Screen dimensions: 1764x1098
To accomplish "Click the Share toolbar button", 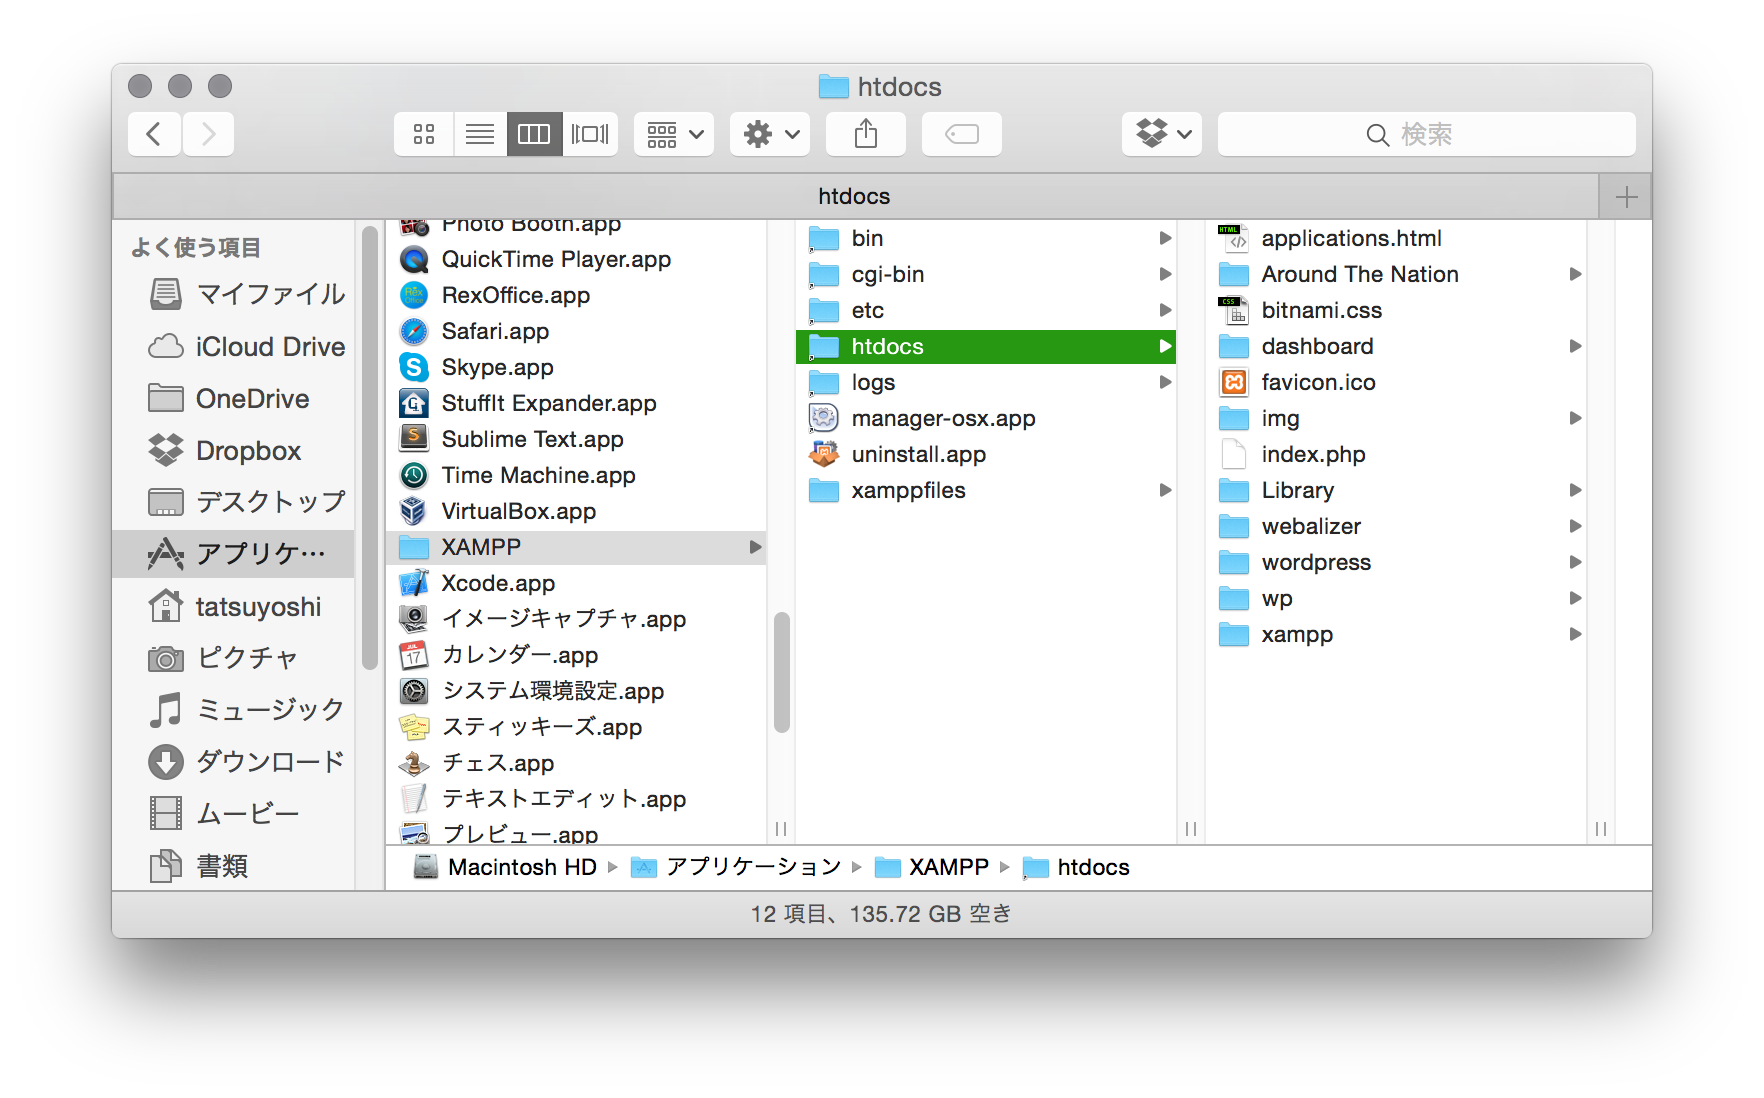I will point(866,134).
